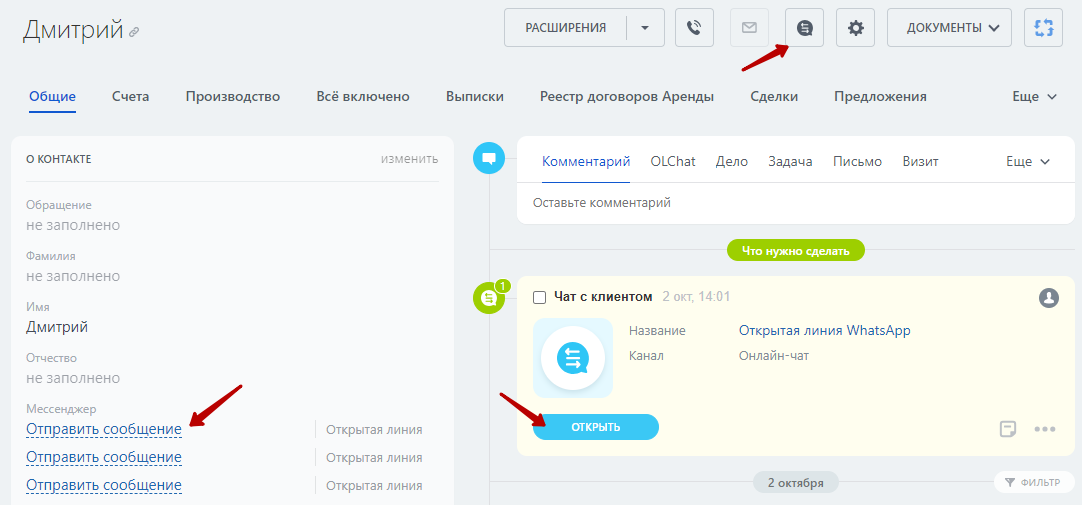Image resolution: width=1082 pixels, height=505 pixels.
Task: Switch to the Счета tab
Action: [x=131, y=97]
